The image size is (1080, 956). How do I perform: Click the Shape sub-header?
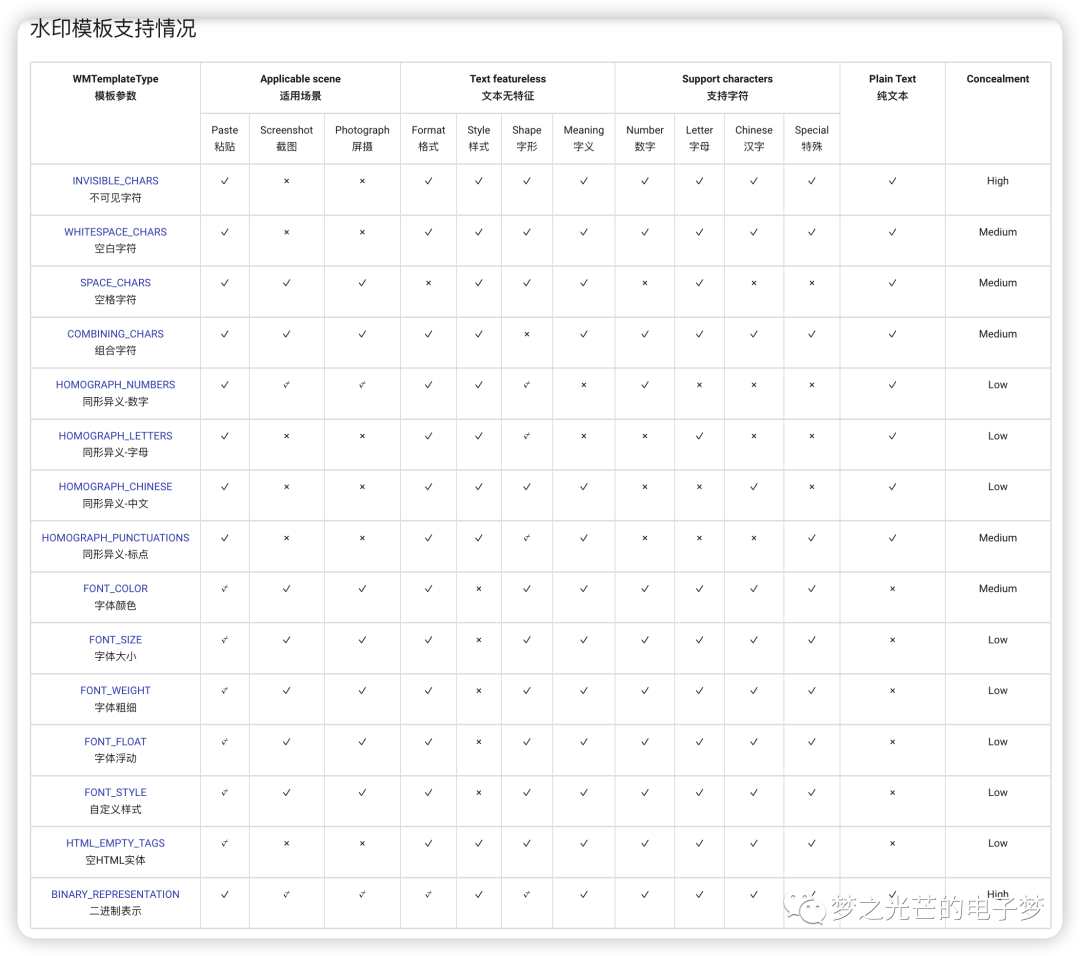527,138
